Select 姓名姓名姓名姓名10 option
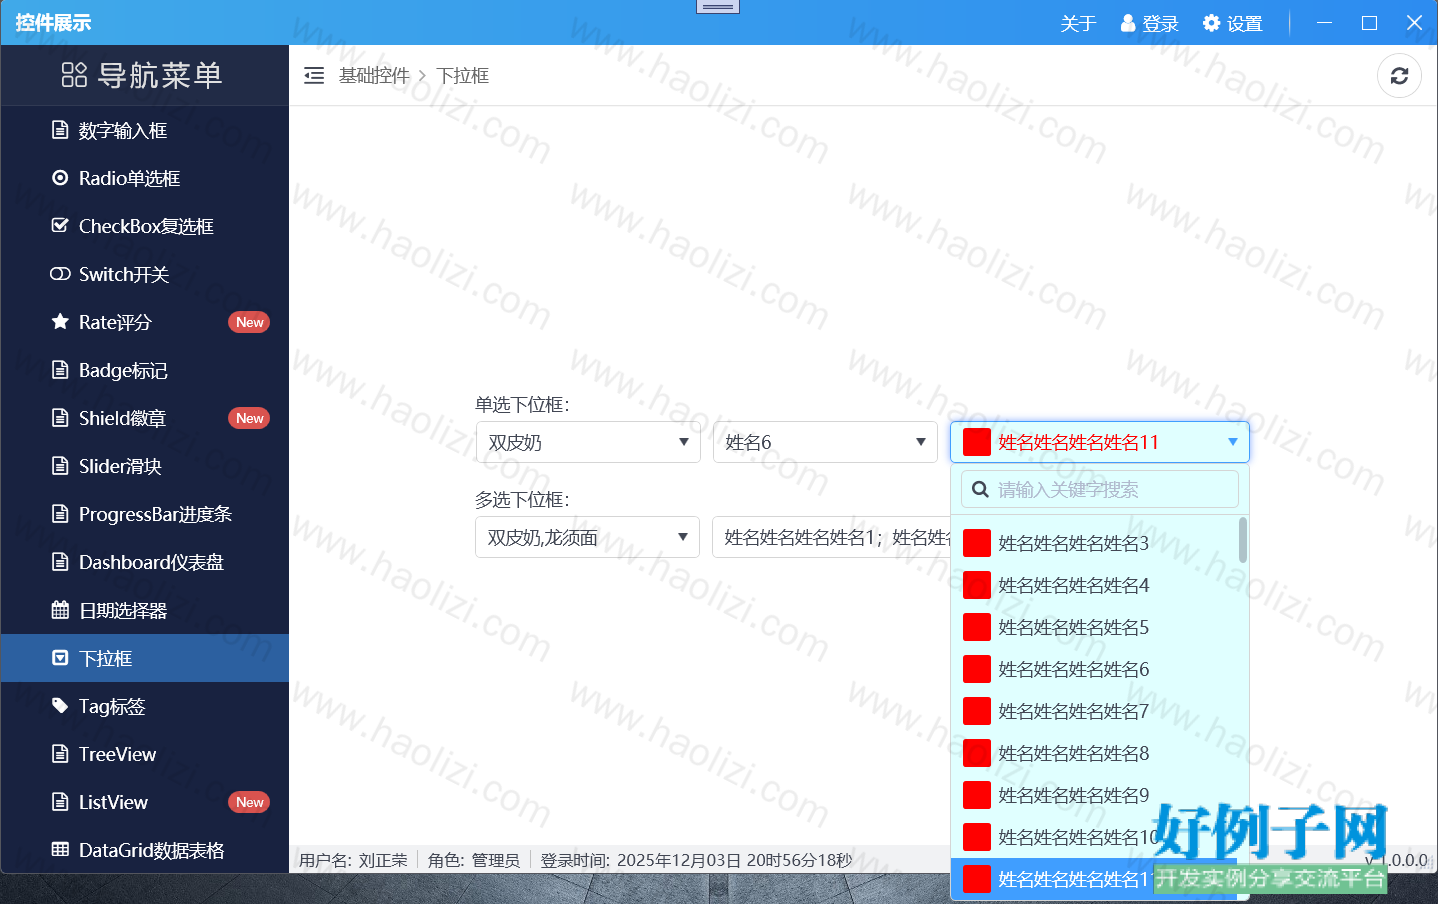 point(1095,837)
